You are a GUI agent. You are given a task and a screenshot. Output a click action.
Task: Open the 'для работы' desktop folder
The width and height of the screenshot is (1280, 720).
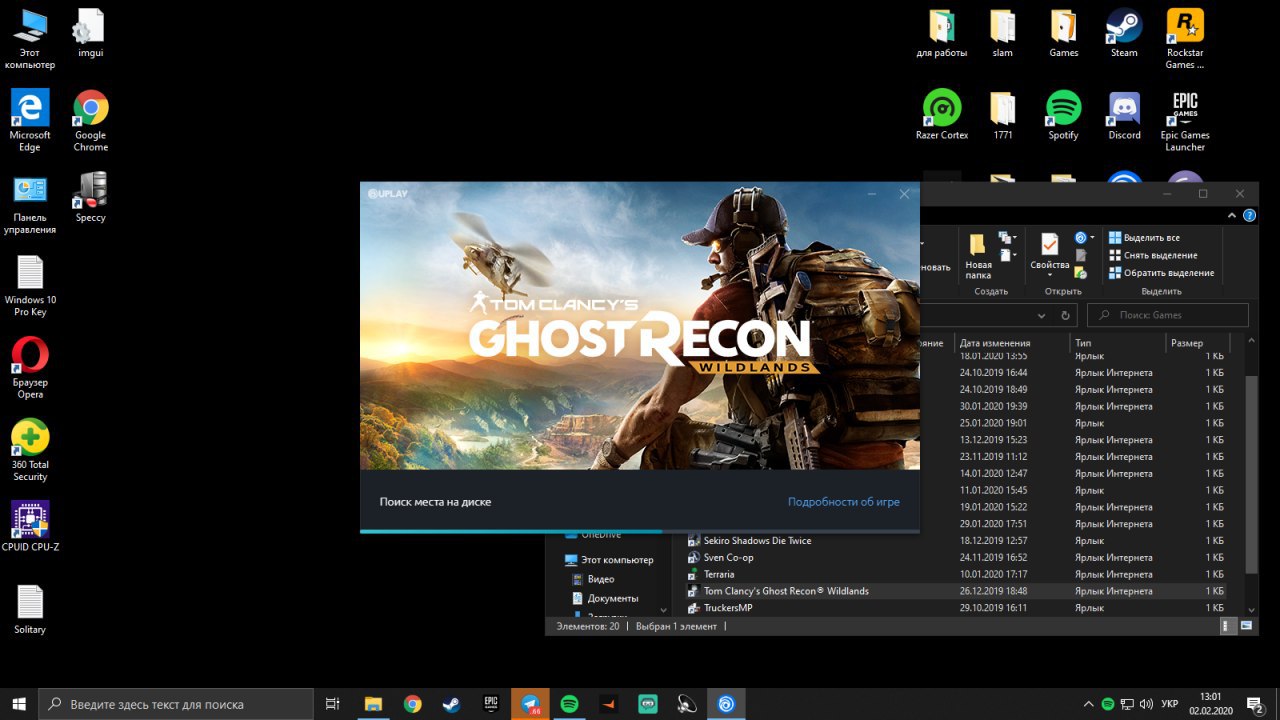[x=941, y=33]
